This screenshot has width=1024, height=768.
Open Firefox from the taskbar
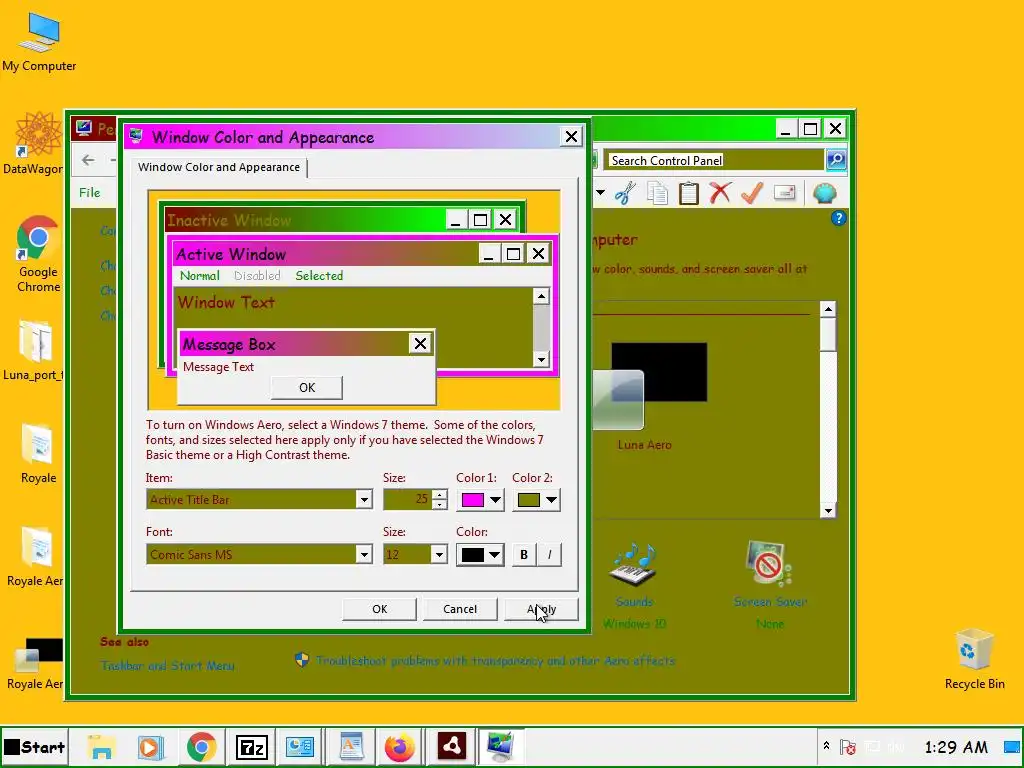coord(400,746)
